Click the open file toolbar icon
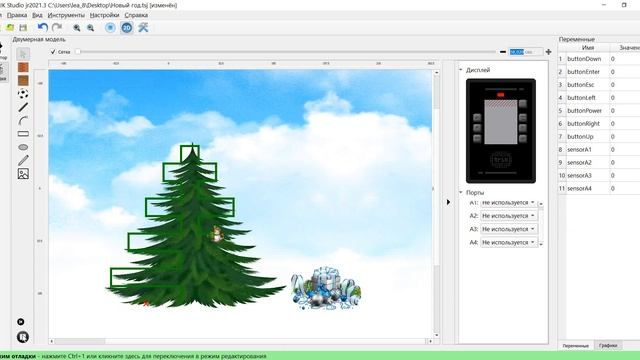Image resolution: width=640 pixels, height=360 pixels. click(x=10, y=28)
